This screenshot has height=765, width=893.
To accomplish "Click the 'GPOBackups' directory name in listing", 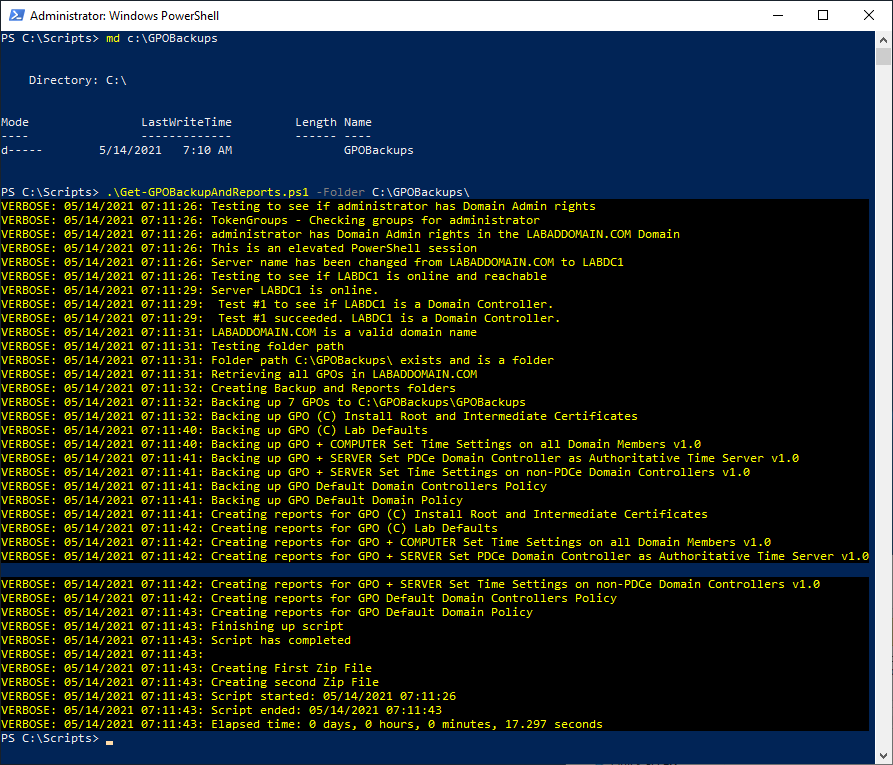I will (x=378, y=150).
